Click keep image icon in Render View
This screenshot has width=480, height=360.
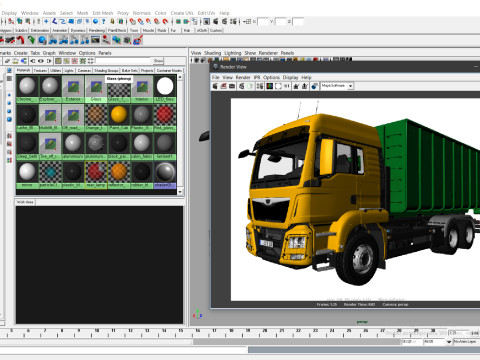click(296, 86)
